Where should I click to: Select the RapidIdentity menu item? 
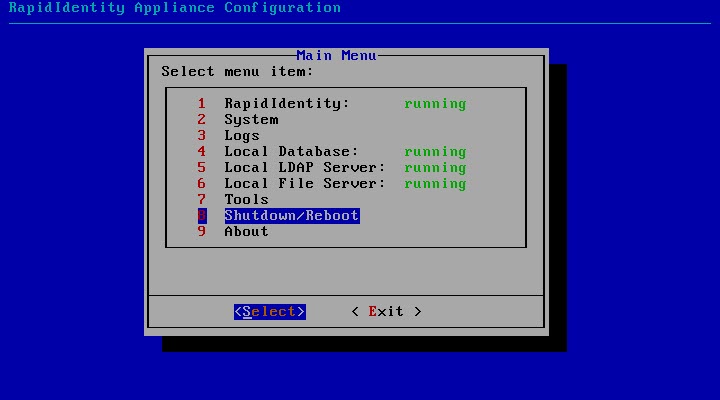click(287, 103)
